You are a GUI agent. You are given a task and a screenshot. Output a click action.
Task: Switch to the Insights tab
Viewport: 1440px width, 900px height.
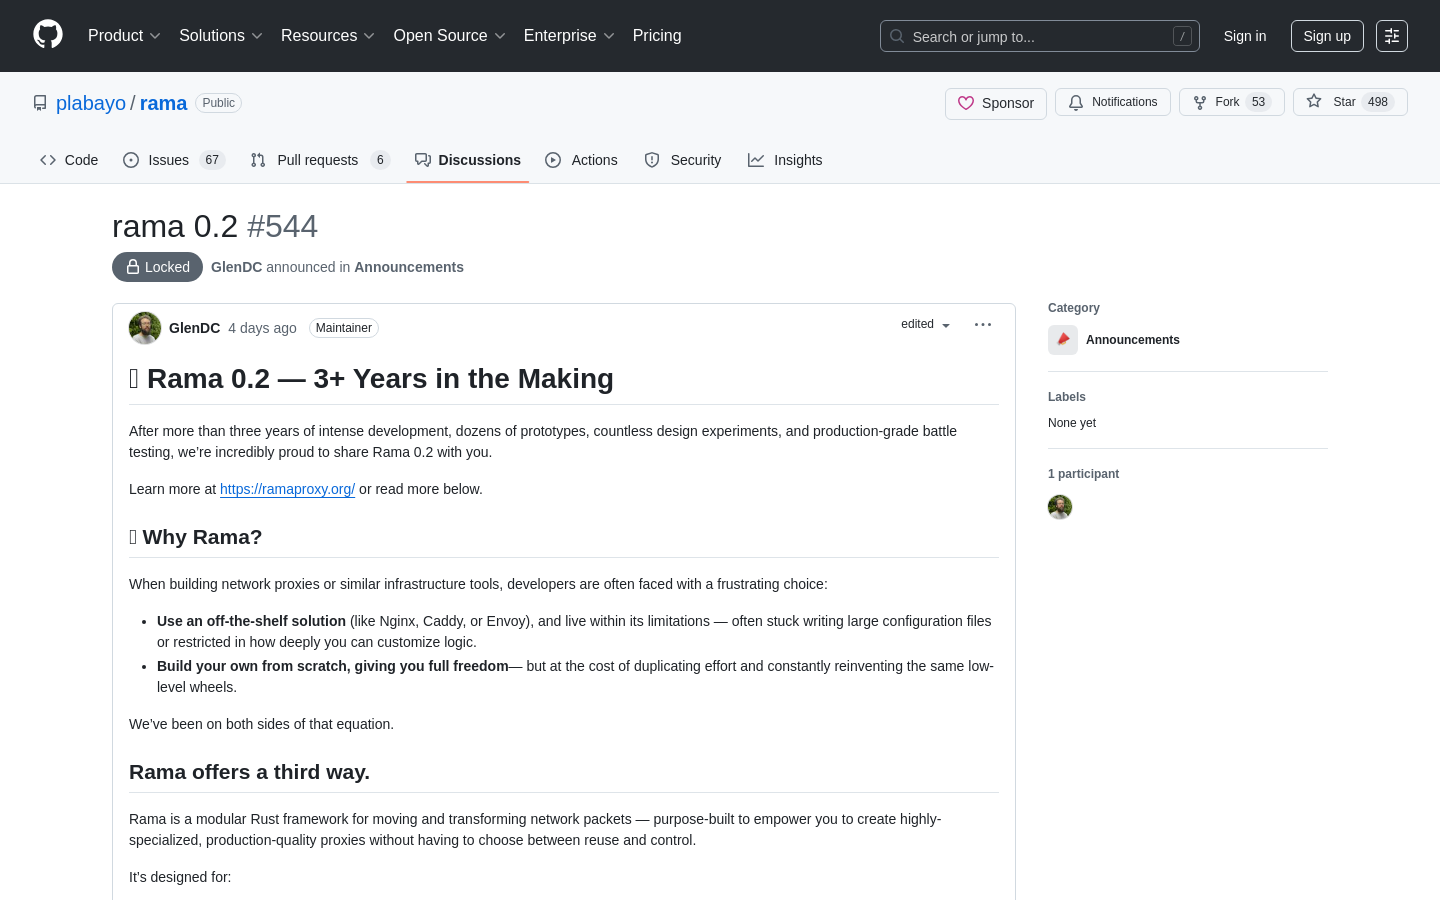(785, 160)
